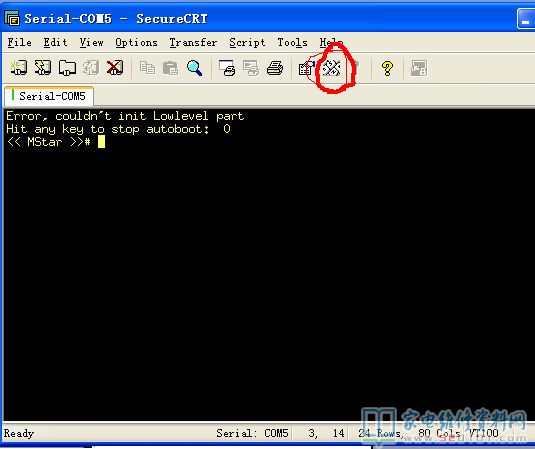
Task: Open the Tools menu
Action: click(x=292, y=43)
